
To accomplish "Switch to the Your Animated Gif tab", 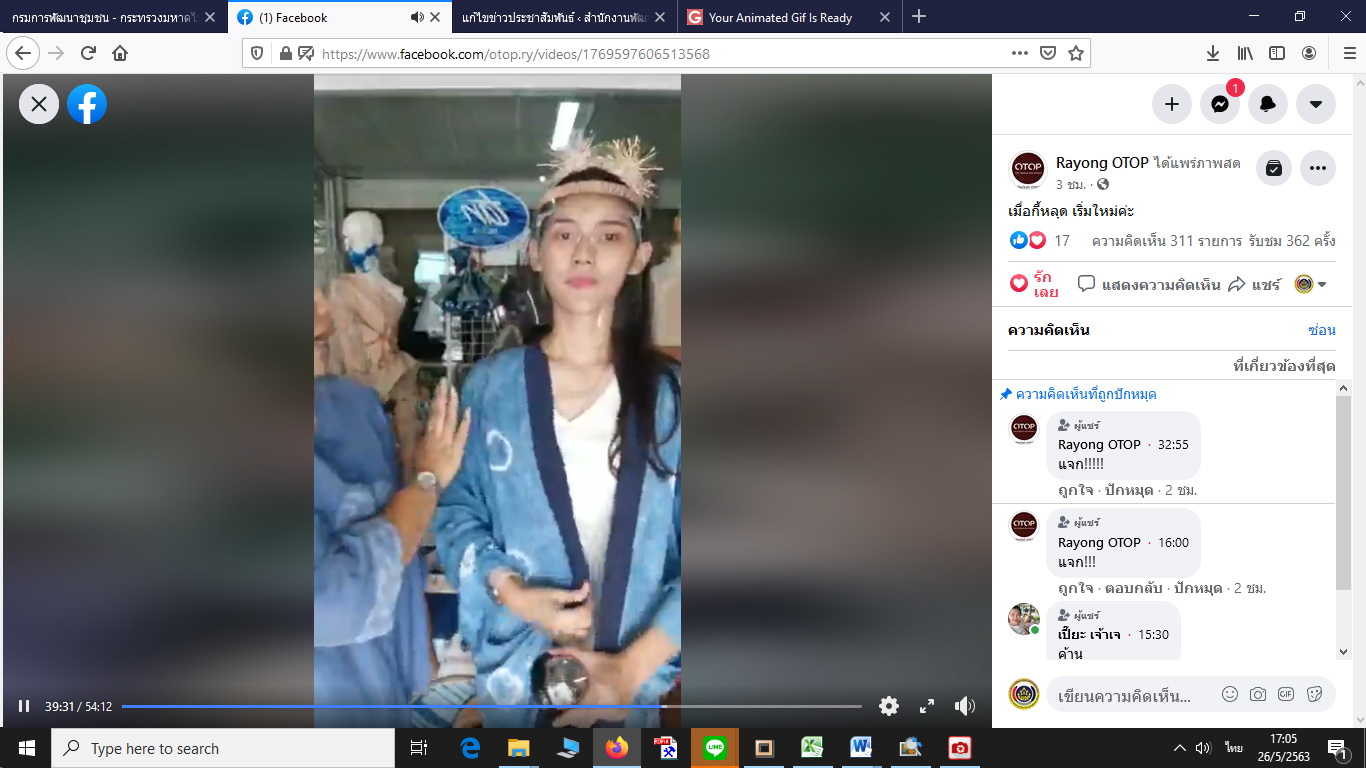I will tap(778, 17).
